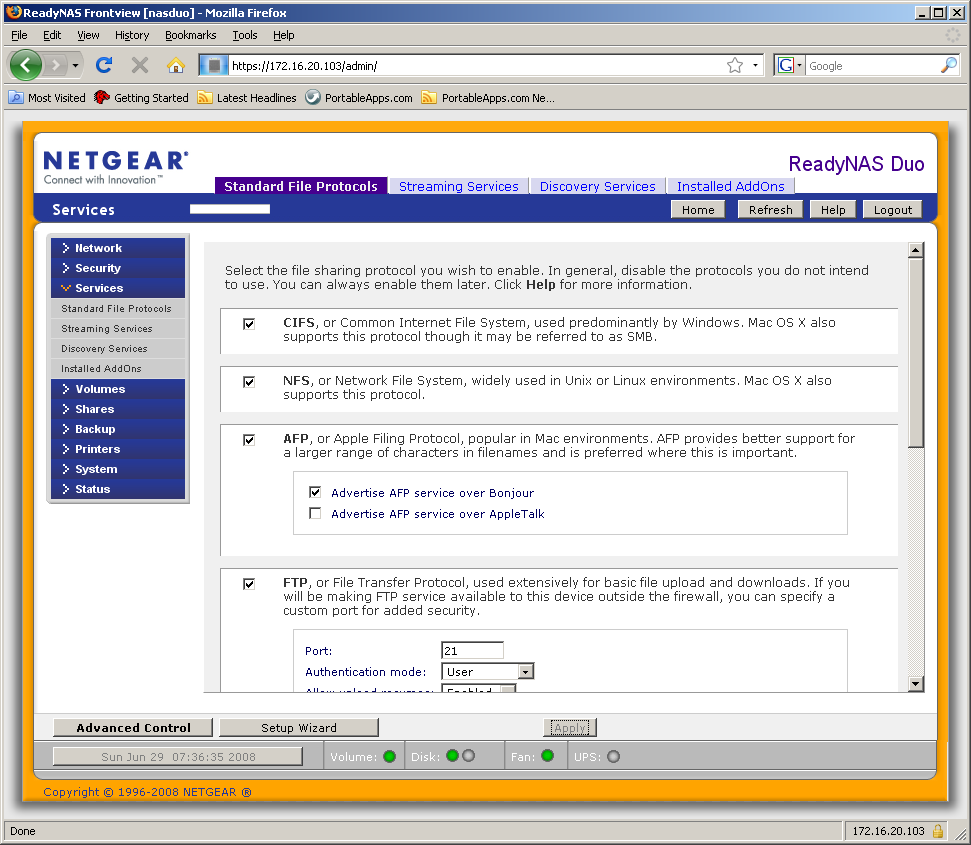Toggle the FTP protocol checkbox
The height and width of the screenshot is (845, 971).
(x=249, y=584)
